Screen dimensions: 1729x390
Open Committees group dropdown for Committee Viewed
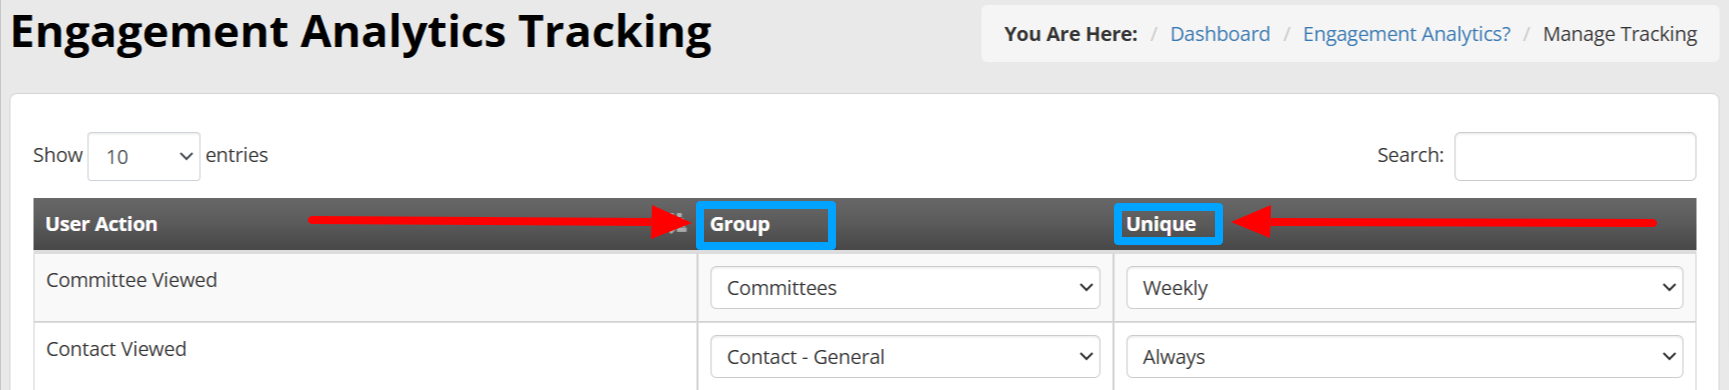point(905,288)
